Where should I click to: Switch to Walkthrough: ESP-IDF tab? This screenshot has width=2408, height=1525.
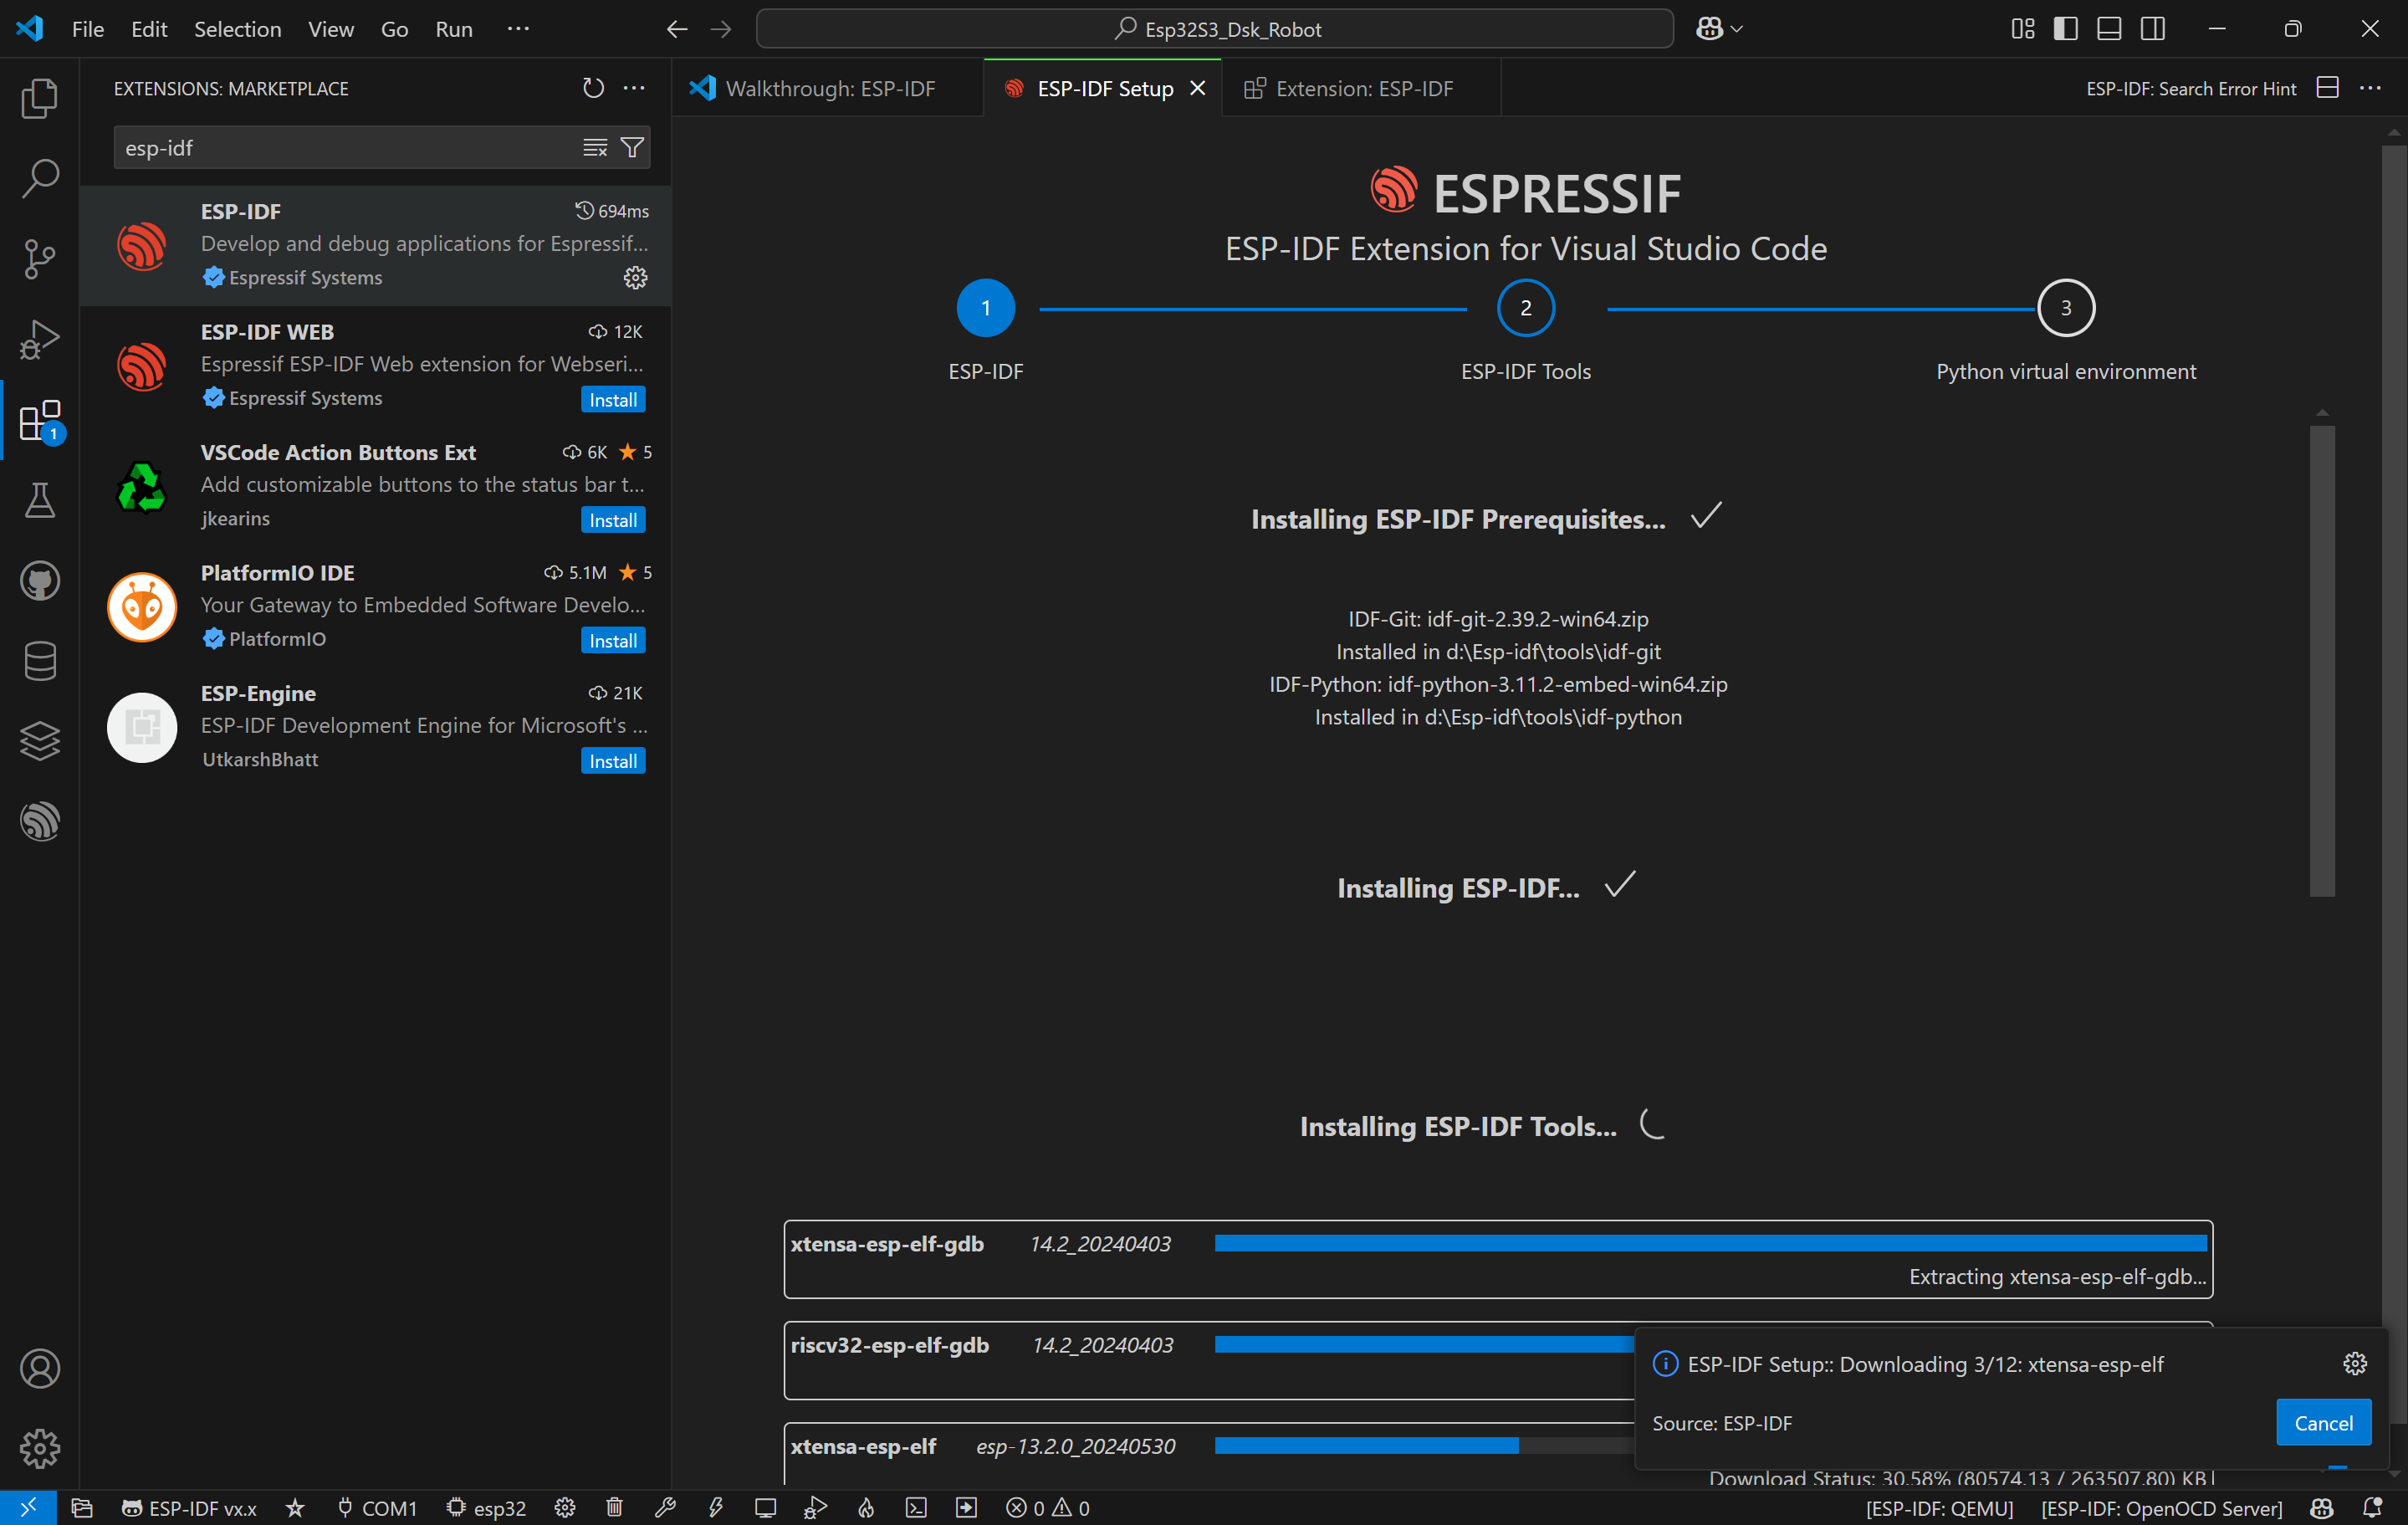click(x=828, y=88)
